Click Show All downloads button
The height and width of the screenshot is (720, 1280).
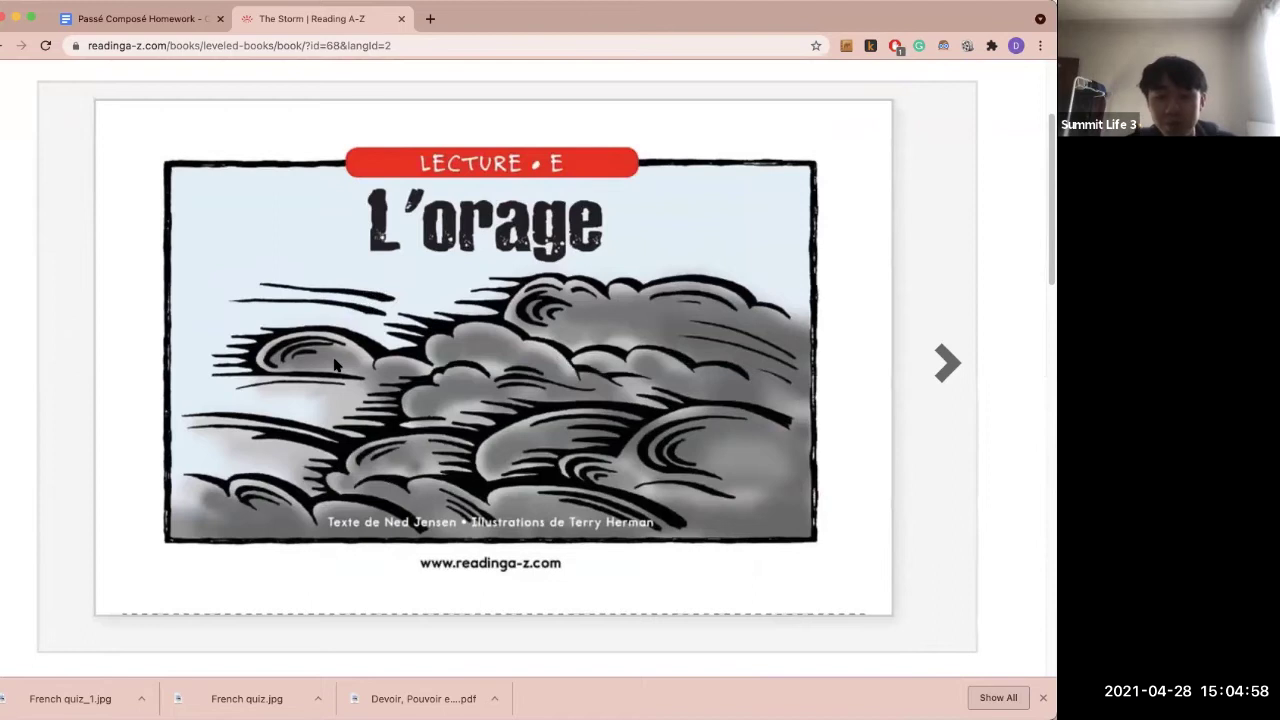(997, 698)
